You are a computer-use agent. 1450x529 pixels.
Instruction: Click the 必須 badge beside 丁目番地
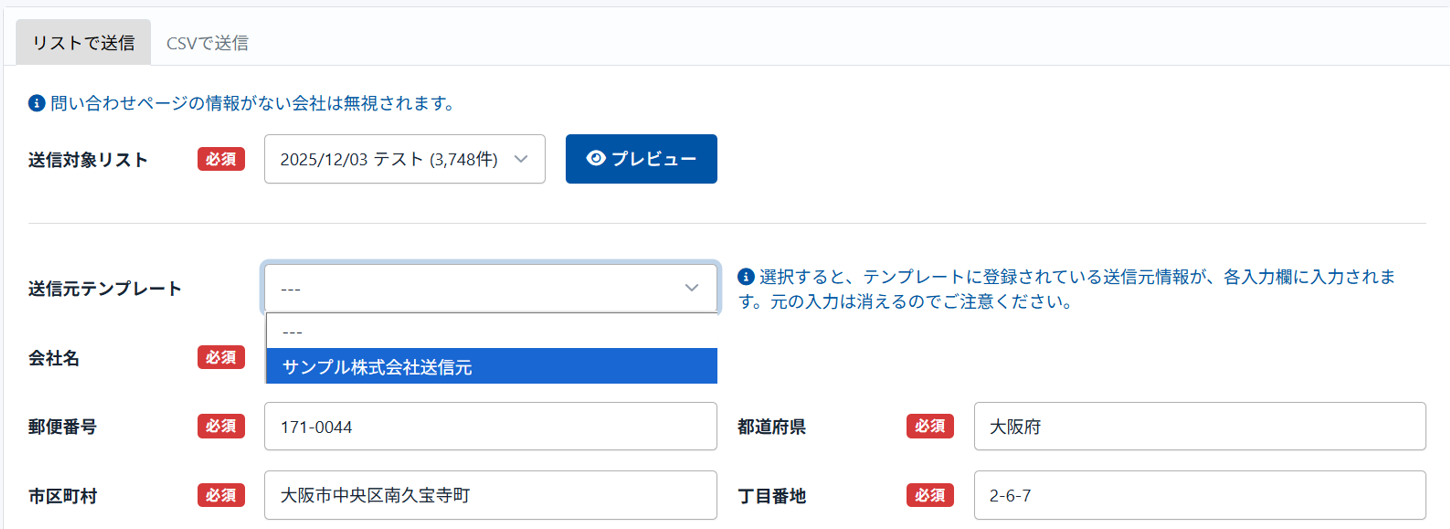point(930,495)
